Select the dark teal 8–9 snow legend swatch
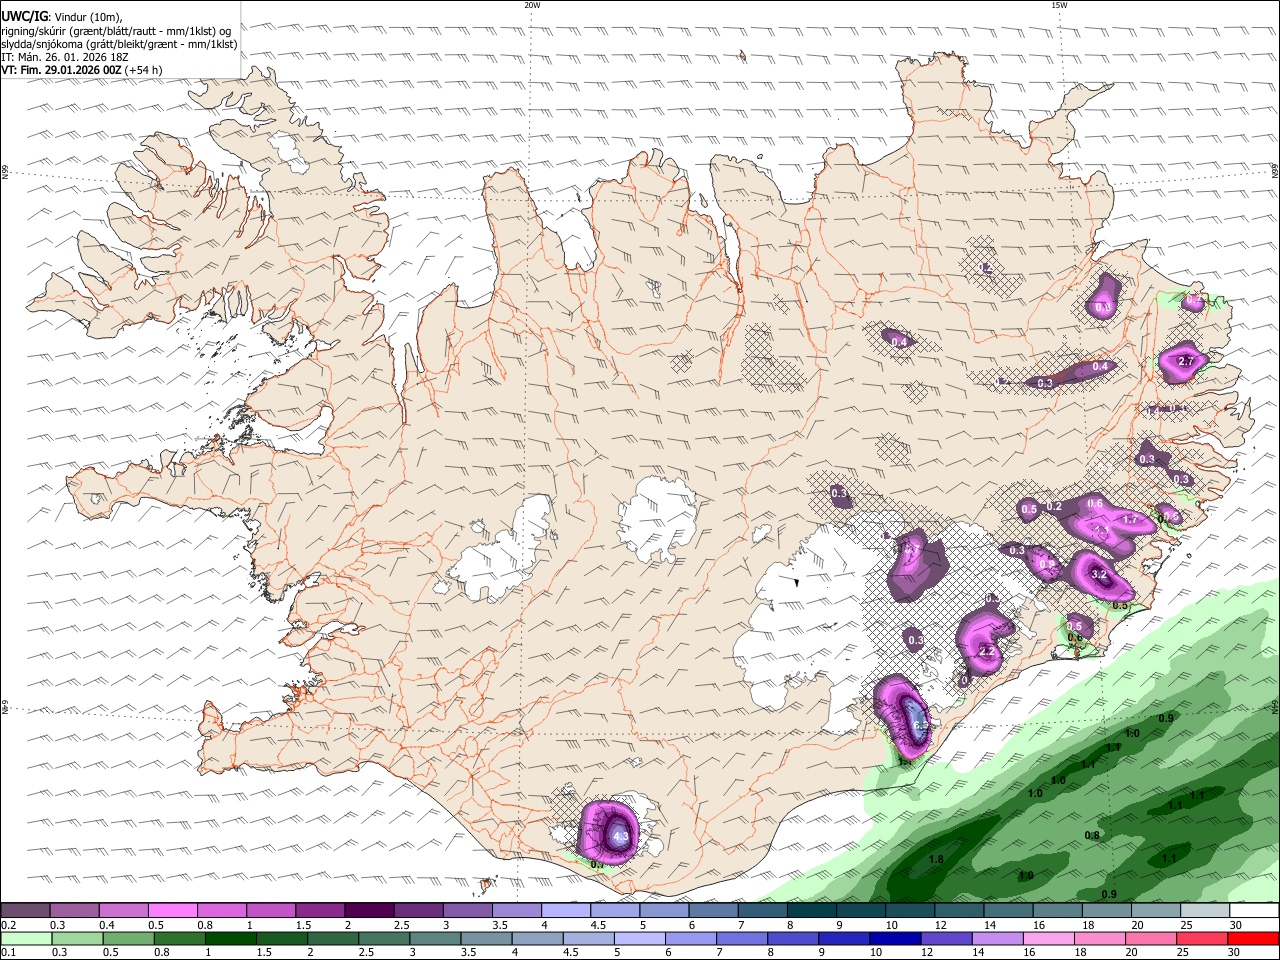Screen dimensions: 1280x960 pyautogui.click(x=812, y=910)
